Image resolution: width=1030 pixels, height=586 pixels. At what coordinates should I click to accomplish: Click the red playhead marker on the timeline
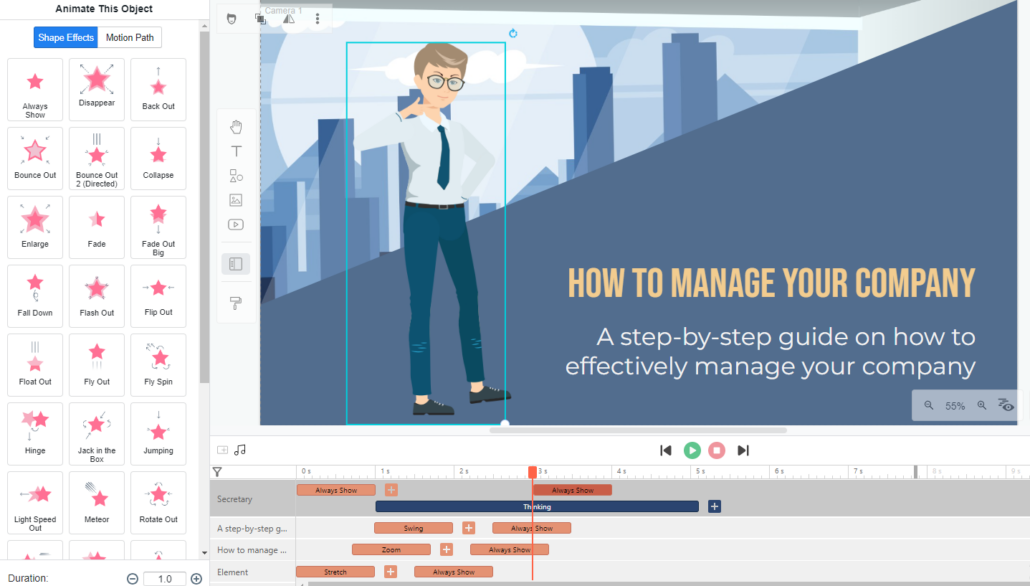click(x=532, y=471)
